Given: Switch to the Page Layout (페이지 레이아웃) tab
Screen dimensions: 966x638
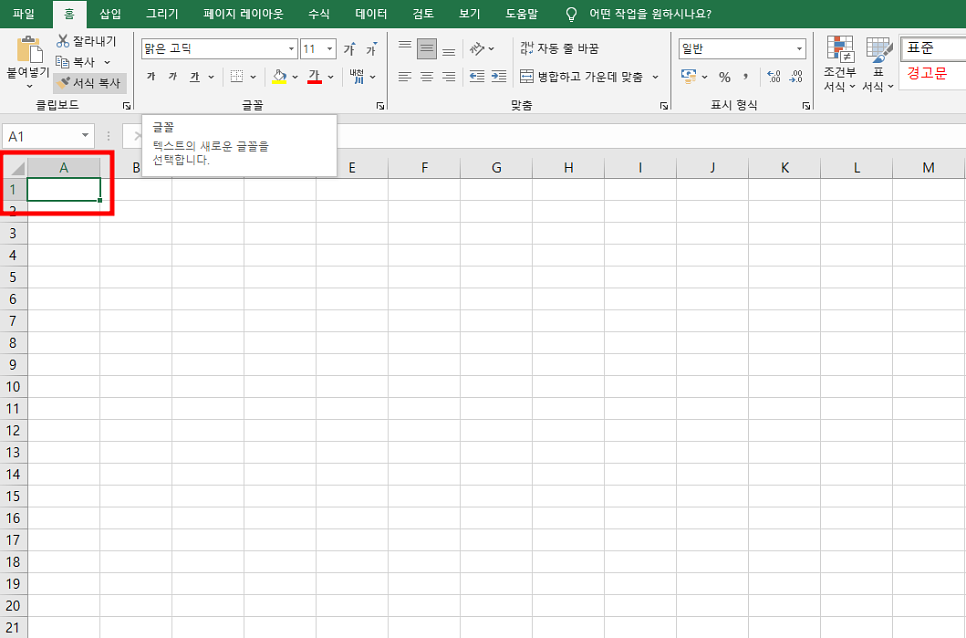Looking at the screenshot, I should [x=243, y=14].
